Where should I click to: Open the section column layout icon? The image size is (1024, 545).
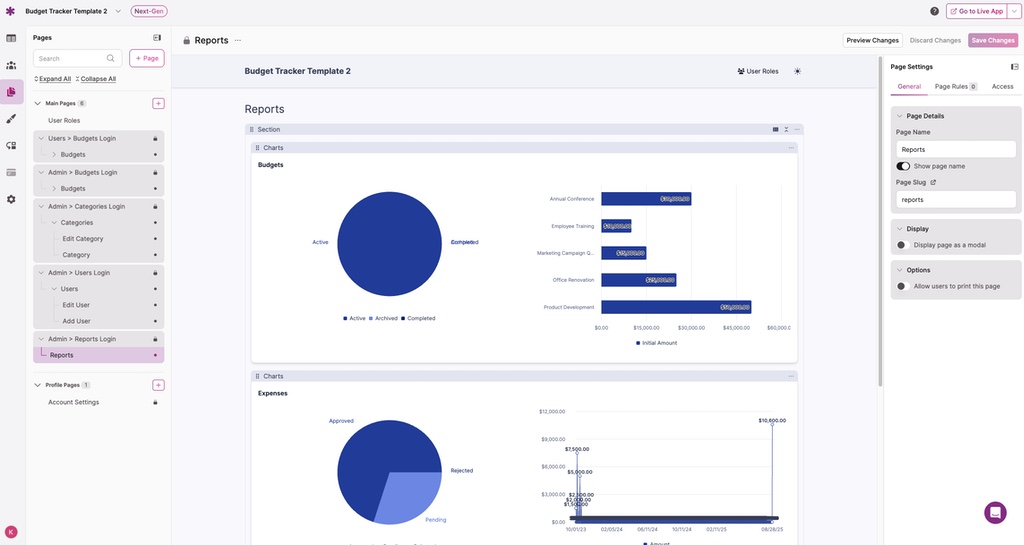pos(775,130)
